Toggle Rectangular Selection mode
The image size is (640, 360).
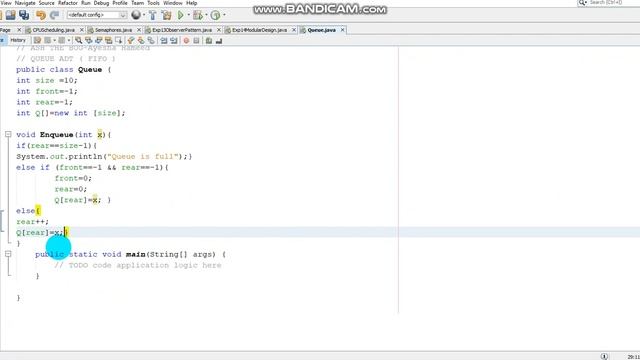point(118,40)
